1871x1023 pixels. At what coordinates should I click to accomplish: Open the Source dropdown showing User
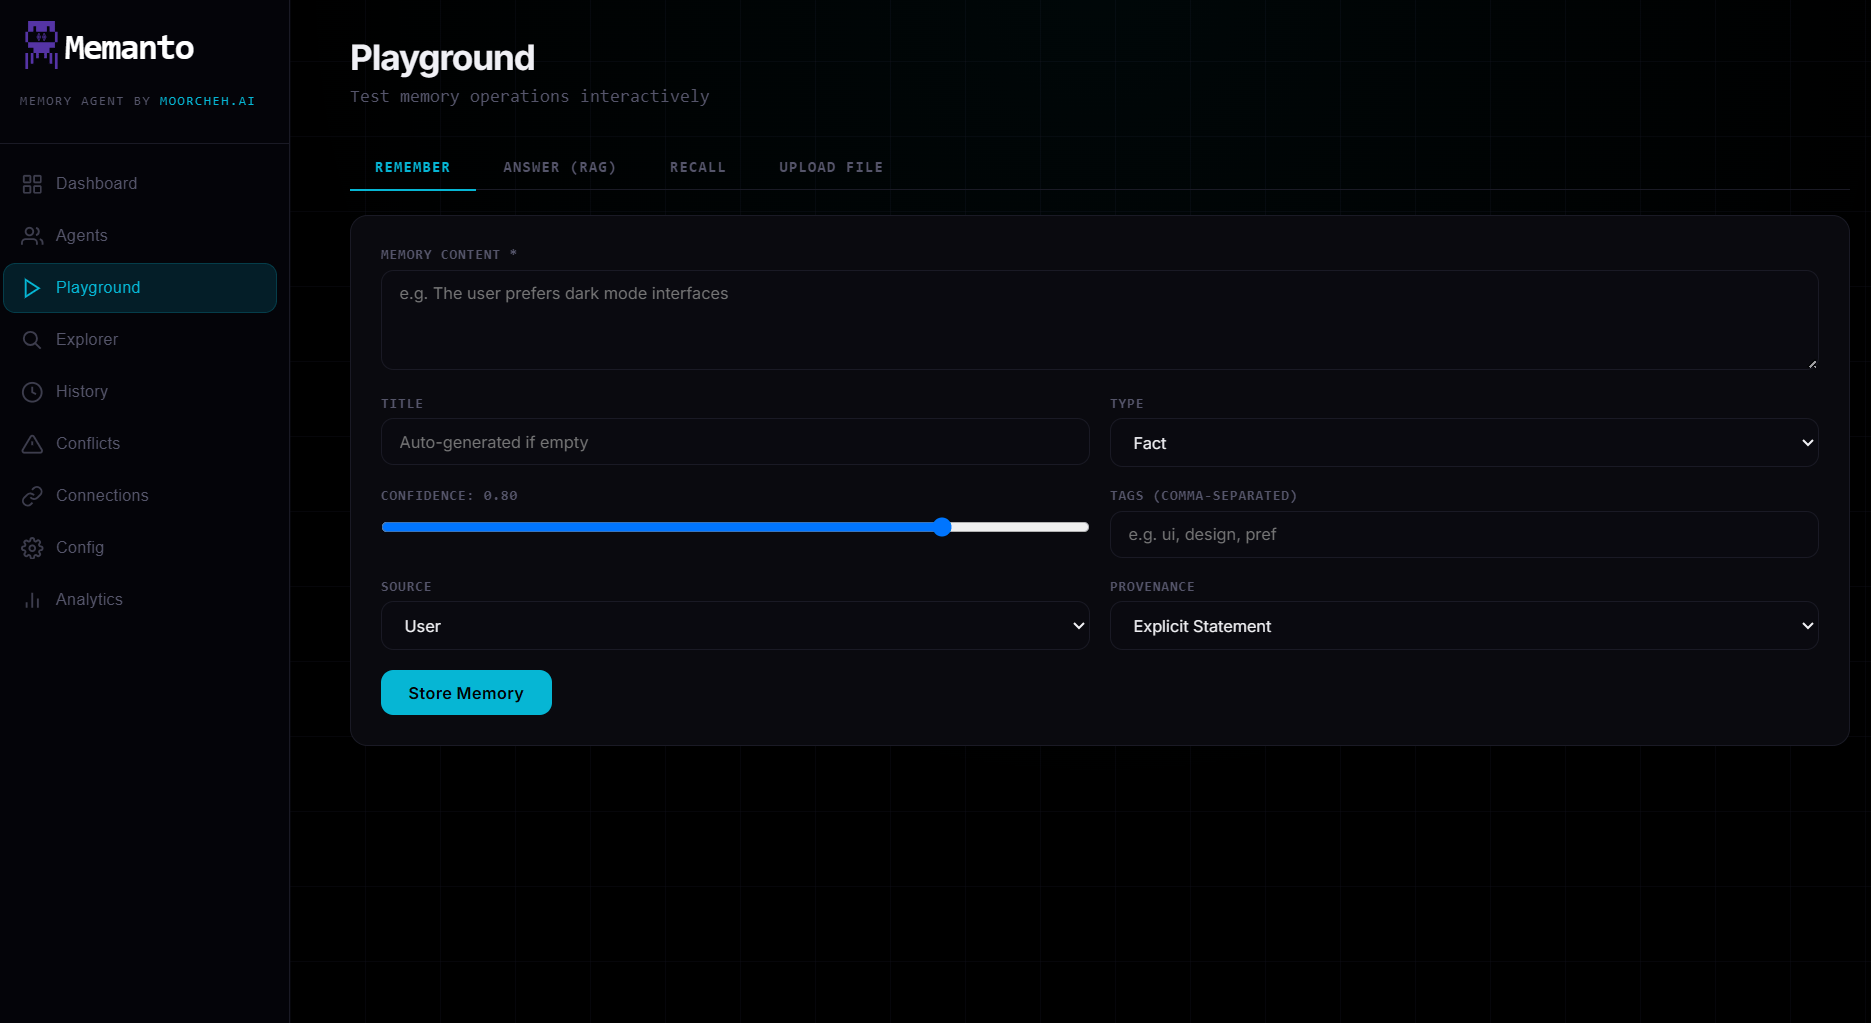point(735,626)
